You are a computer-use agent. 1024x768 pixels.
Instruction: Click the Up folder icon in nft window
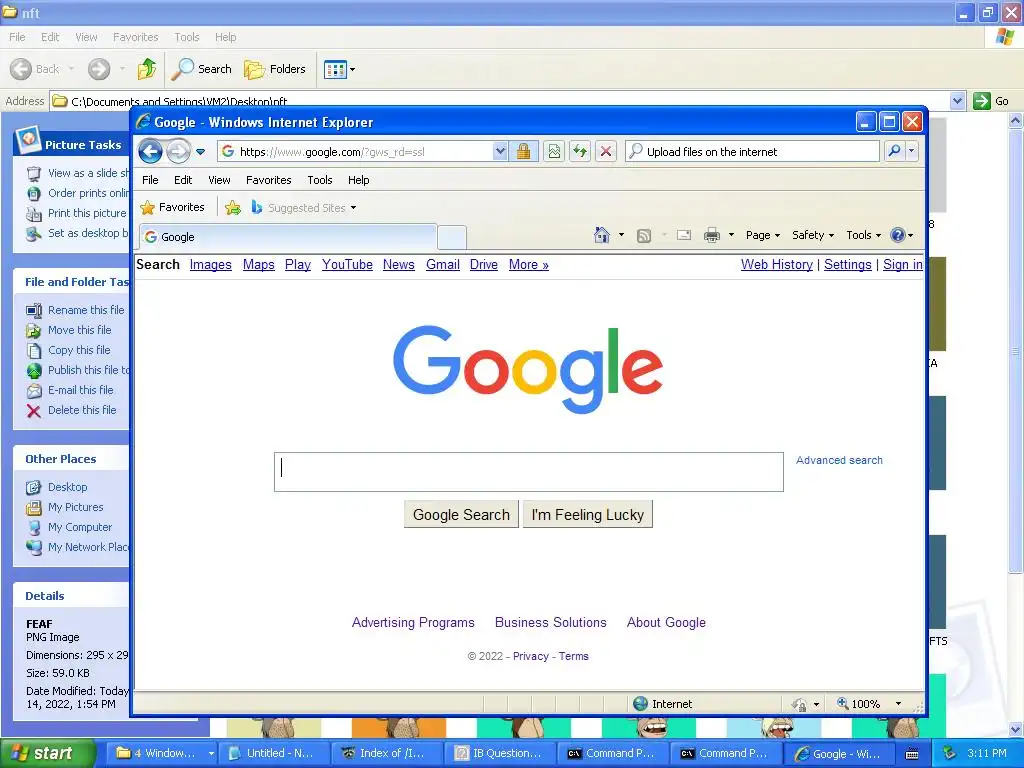pos(147,69)
